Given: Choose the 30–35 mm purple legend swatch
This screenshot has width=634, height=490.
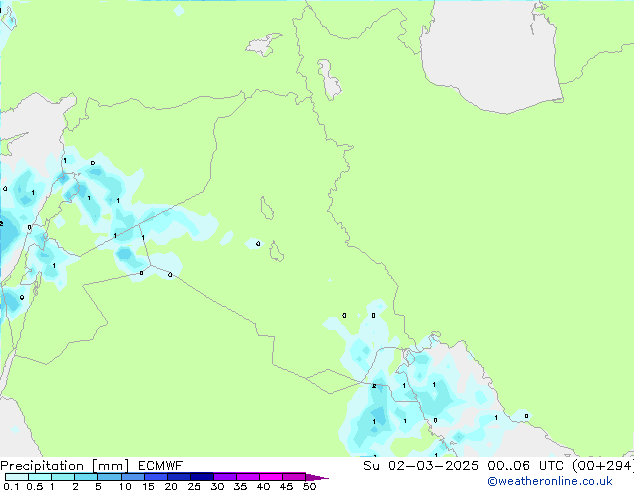Looking at the screenshot, I should pyautogui.click(x=224, y=477).
